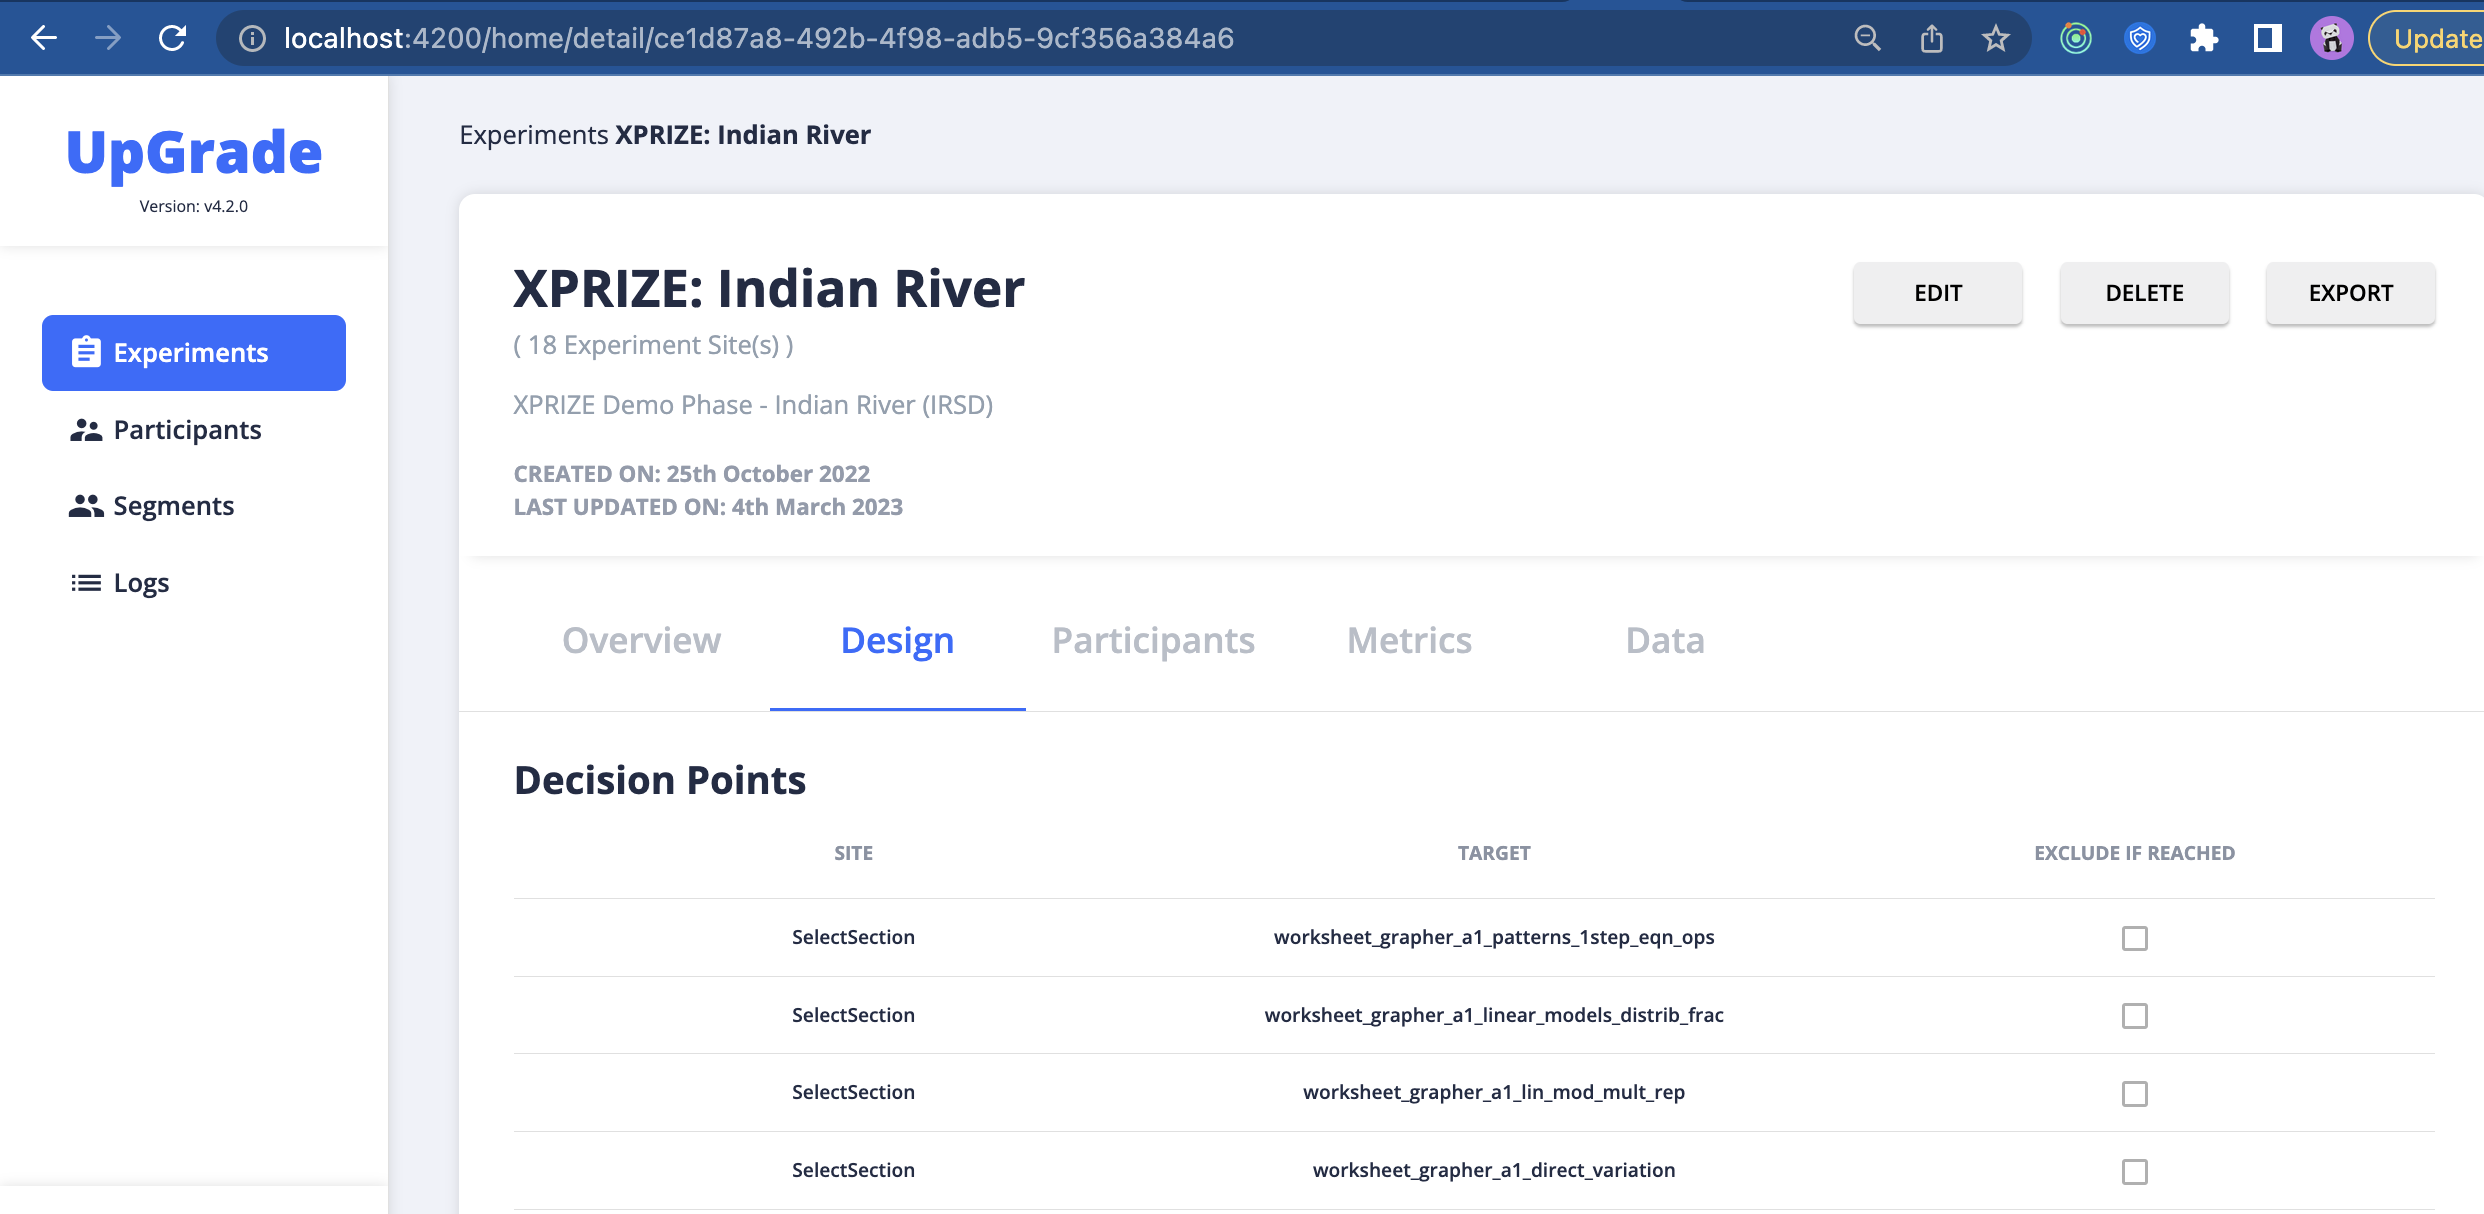Viewport: 2484px width, 1214px height.
Task: Toggle the browser side panel icon
Action: (x=2268, y=38)
